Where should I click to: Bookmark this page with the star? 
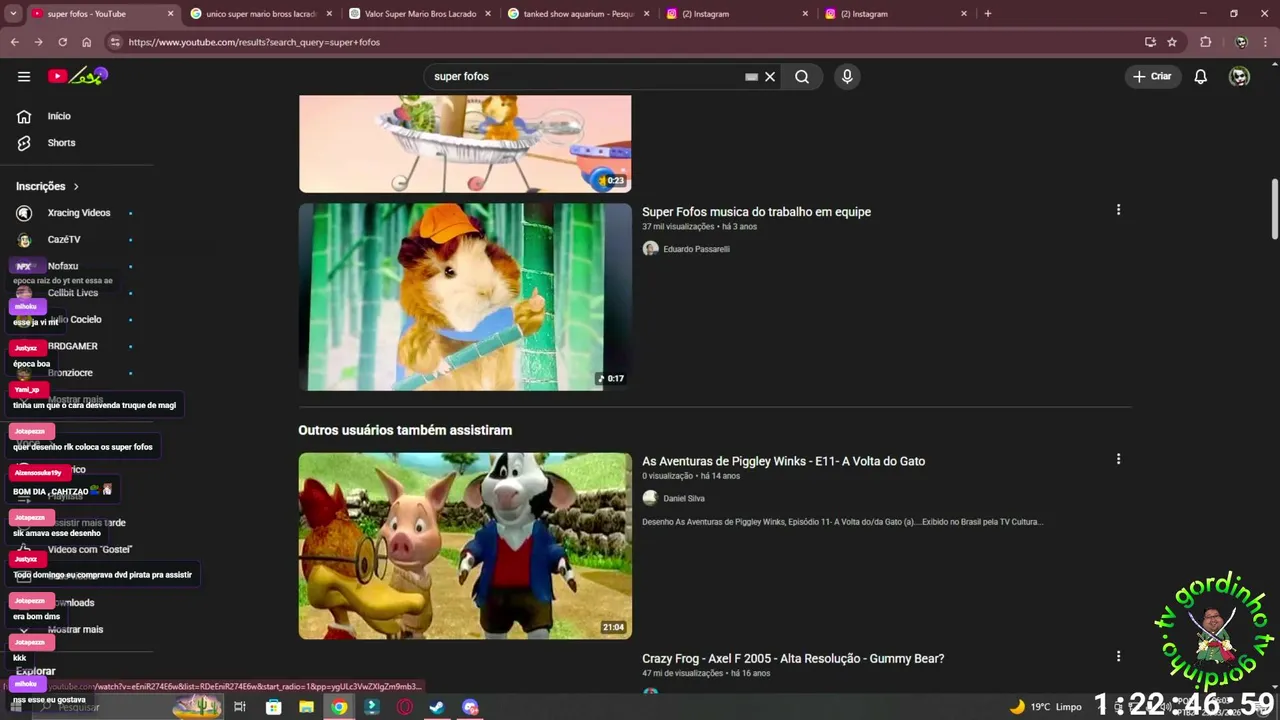(x=1172, y=42)
